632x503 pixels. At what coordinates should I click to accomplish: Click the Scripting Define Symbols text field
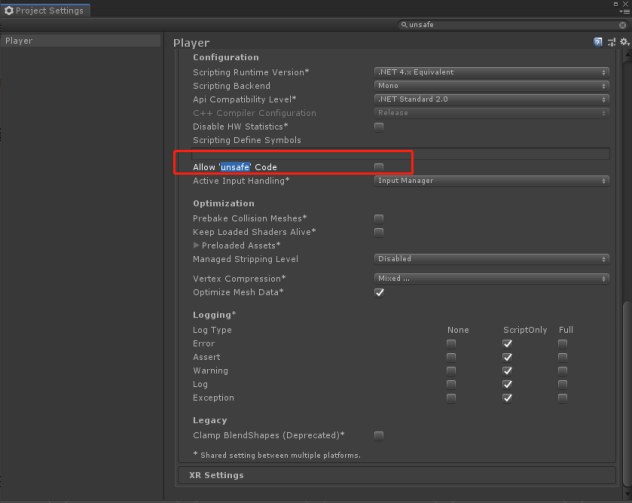tap(400, 154)
